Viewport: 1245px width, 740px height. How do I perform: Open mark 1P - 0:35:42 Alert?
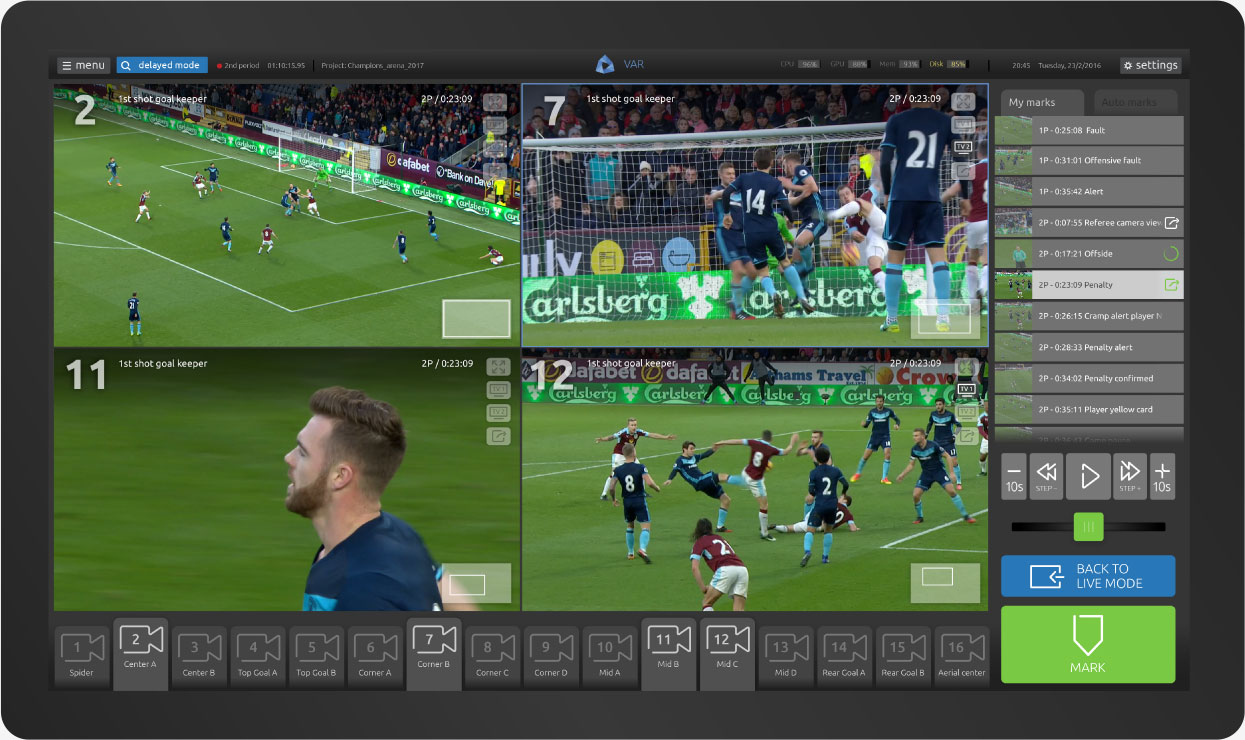click(1089, 191)
